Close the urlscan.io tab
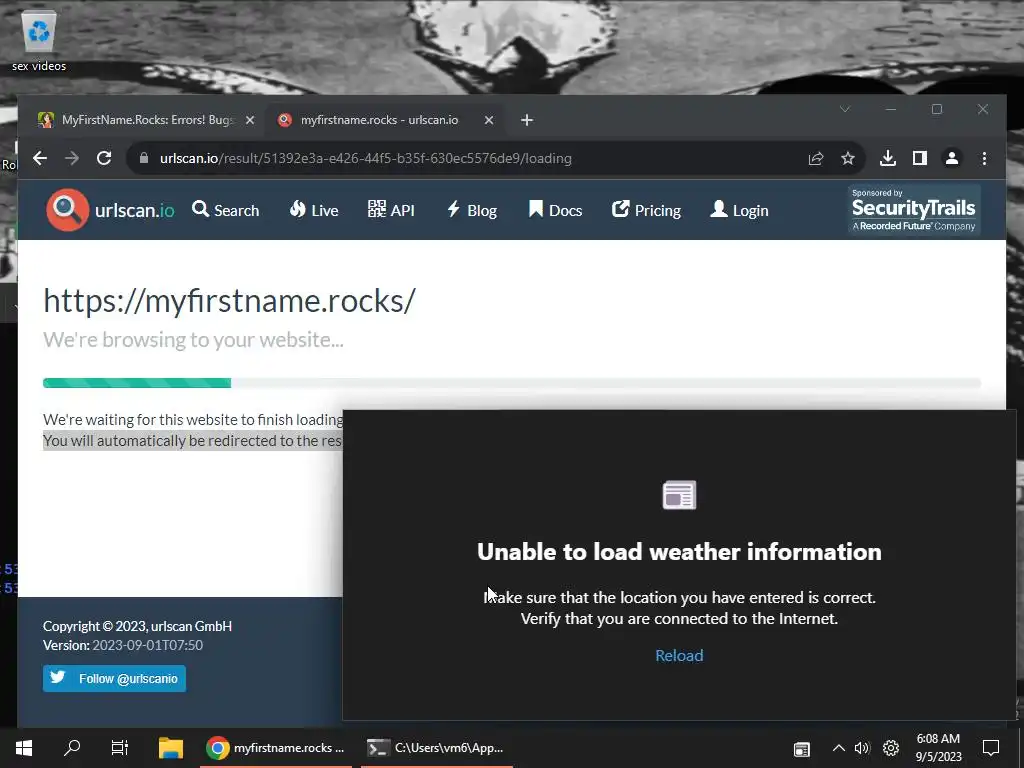 click(488, 120)
